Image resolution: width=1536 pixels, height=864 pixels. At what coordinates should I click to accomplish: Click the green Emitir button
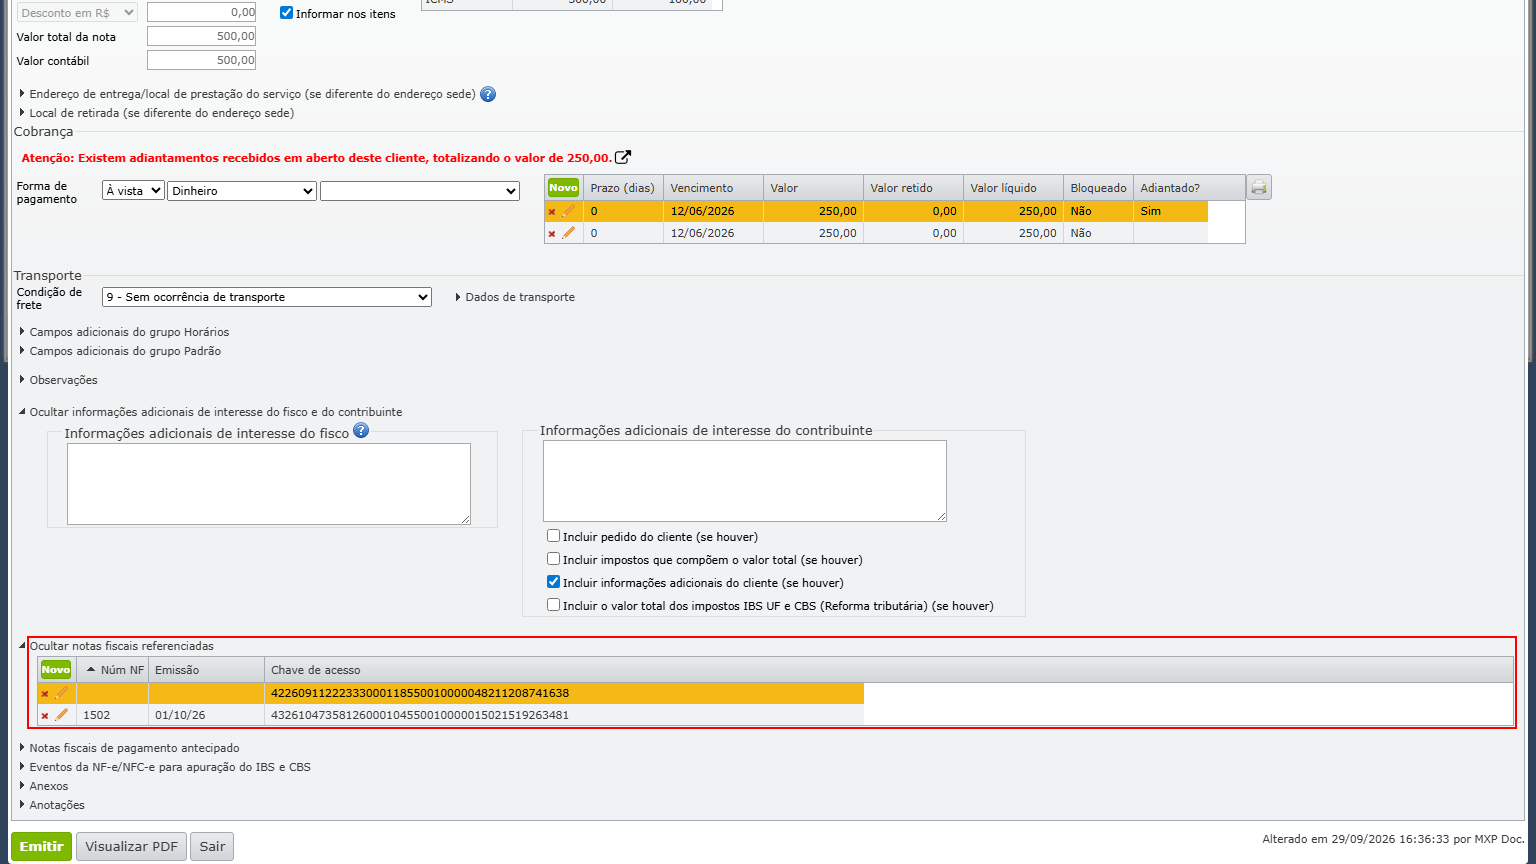click(x=41, y=846)
